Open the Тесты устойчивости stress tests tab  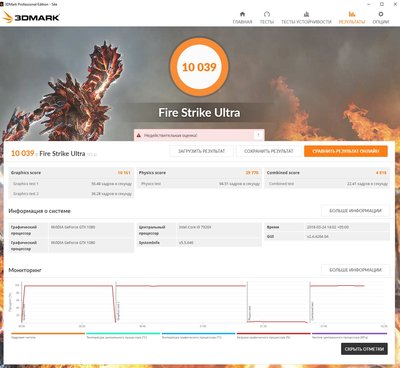click(306, 18)
